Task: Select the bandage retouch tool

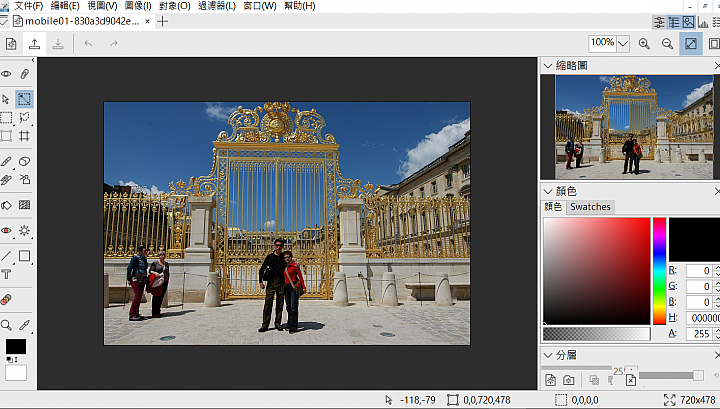Action: tap(6, 300)
